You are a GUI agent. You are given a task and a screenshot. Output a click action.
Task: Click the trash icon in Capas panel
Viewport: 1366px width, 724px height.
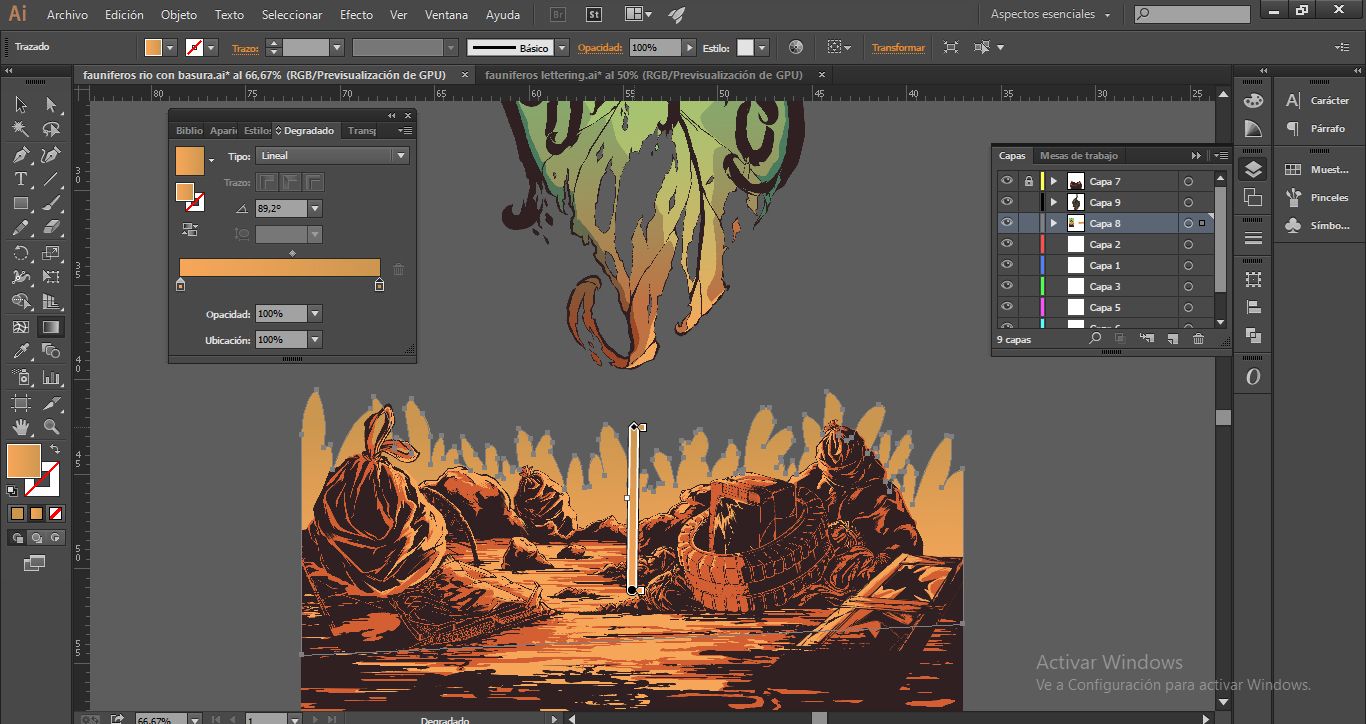(x=1198, y=339)
